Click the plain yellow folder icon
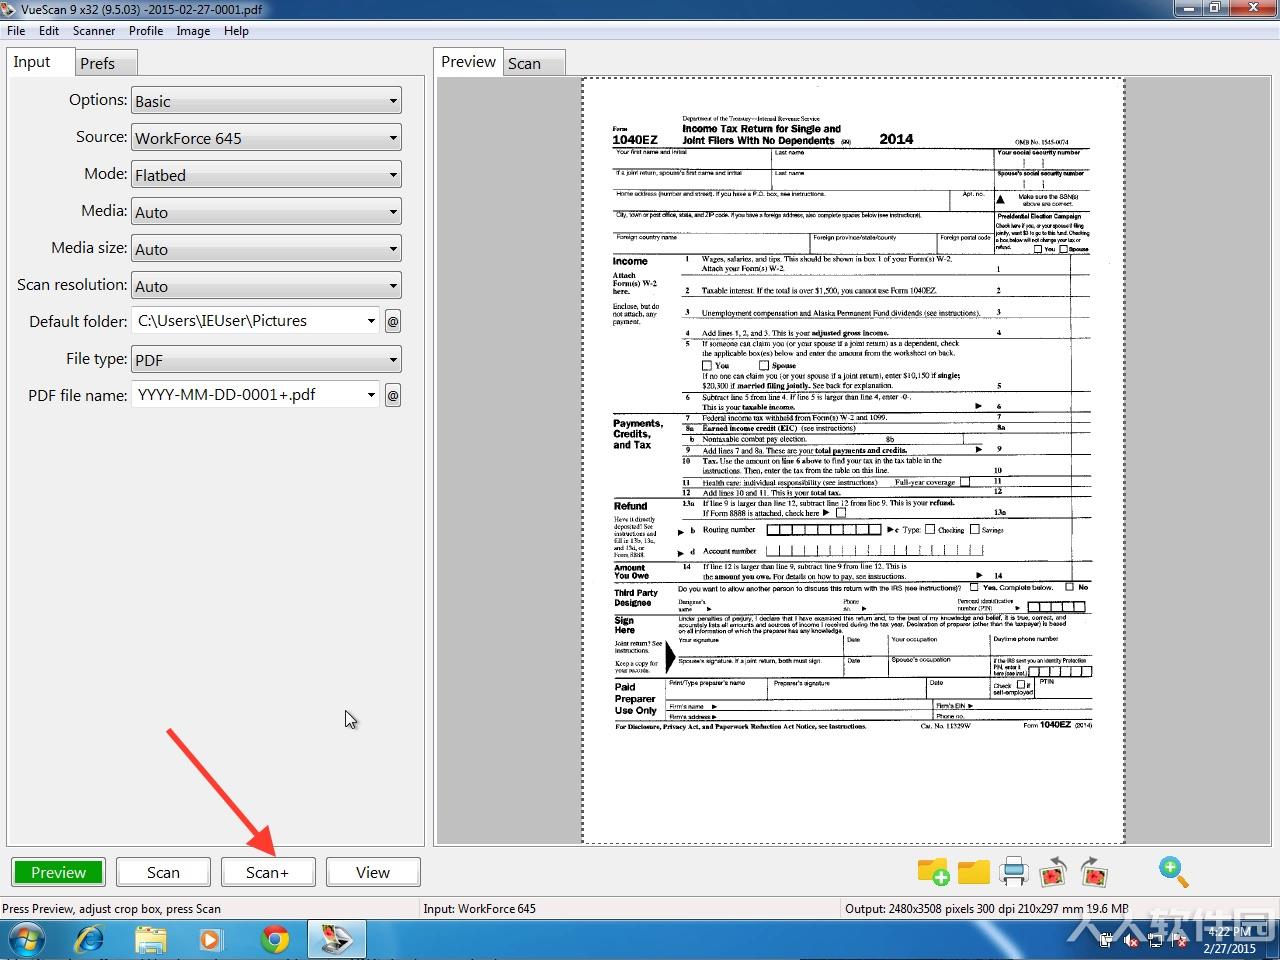 973,872
